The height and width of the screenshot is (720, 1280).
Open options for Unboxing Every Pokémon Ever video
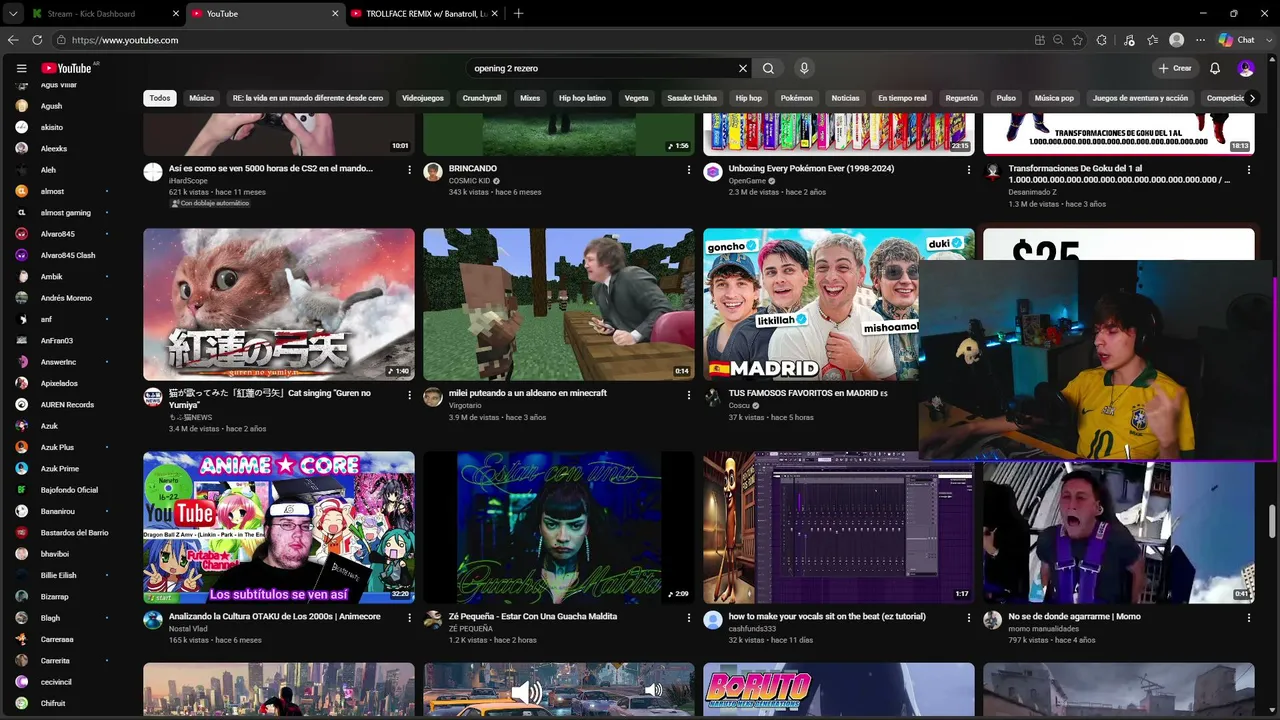968,169
